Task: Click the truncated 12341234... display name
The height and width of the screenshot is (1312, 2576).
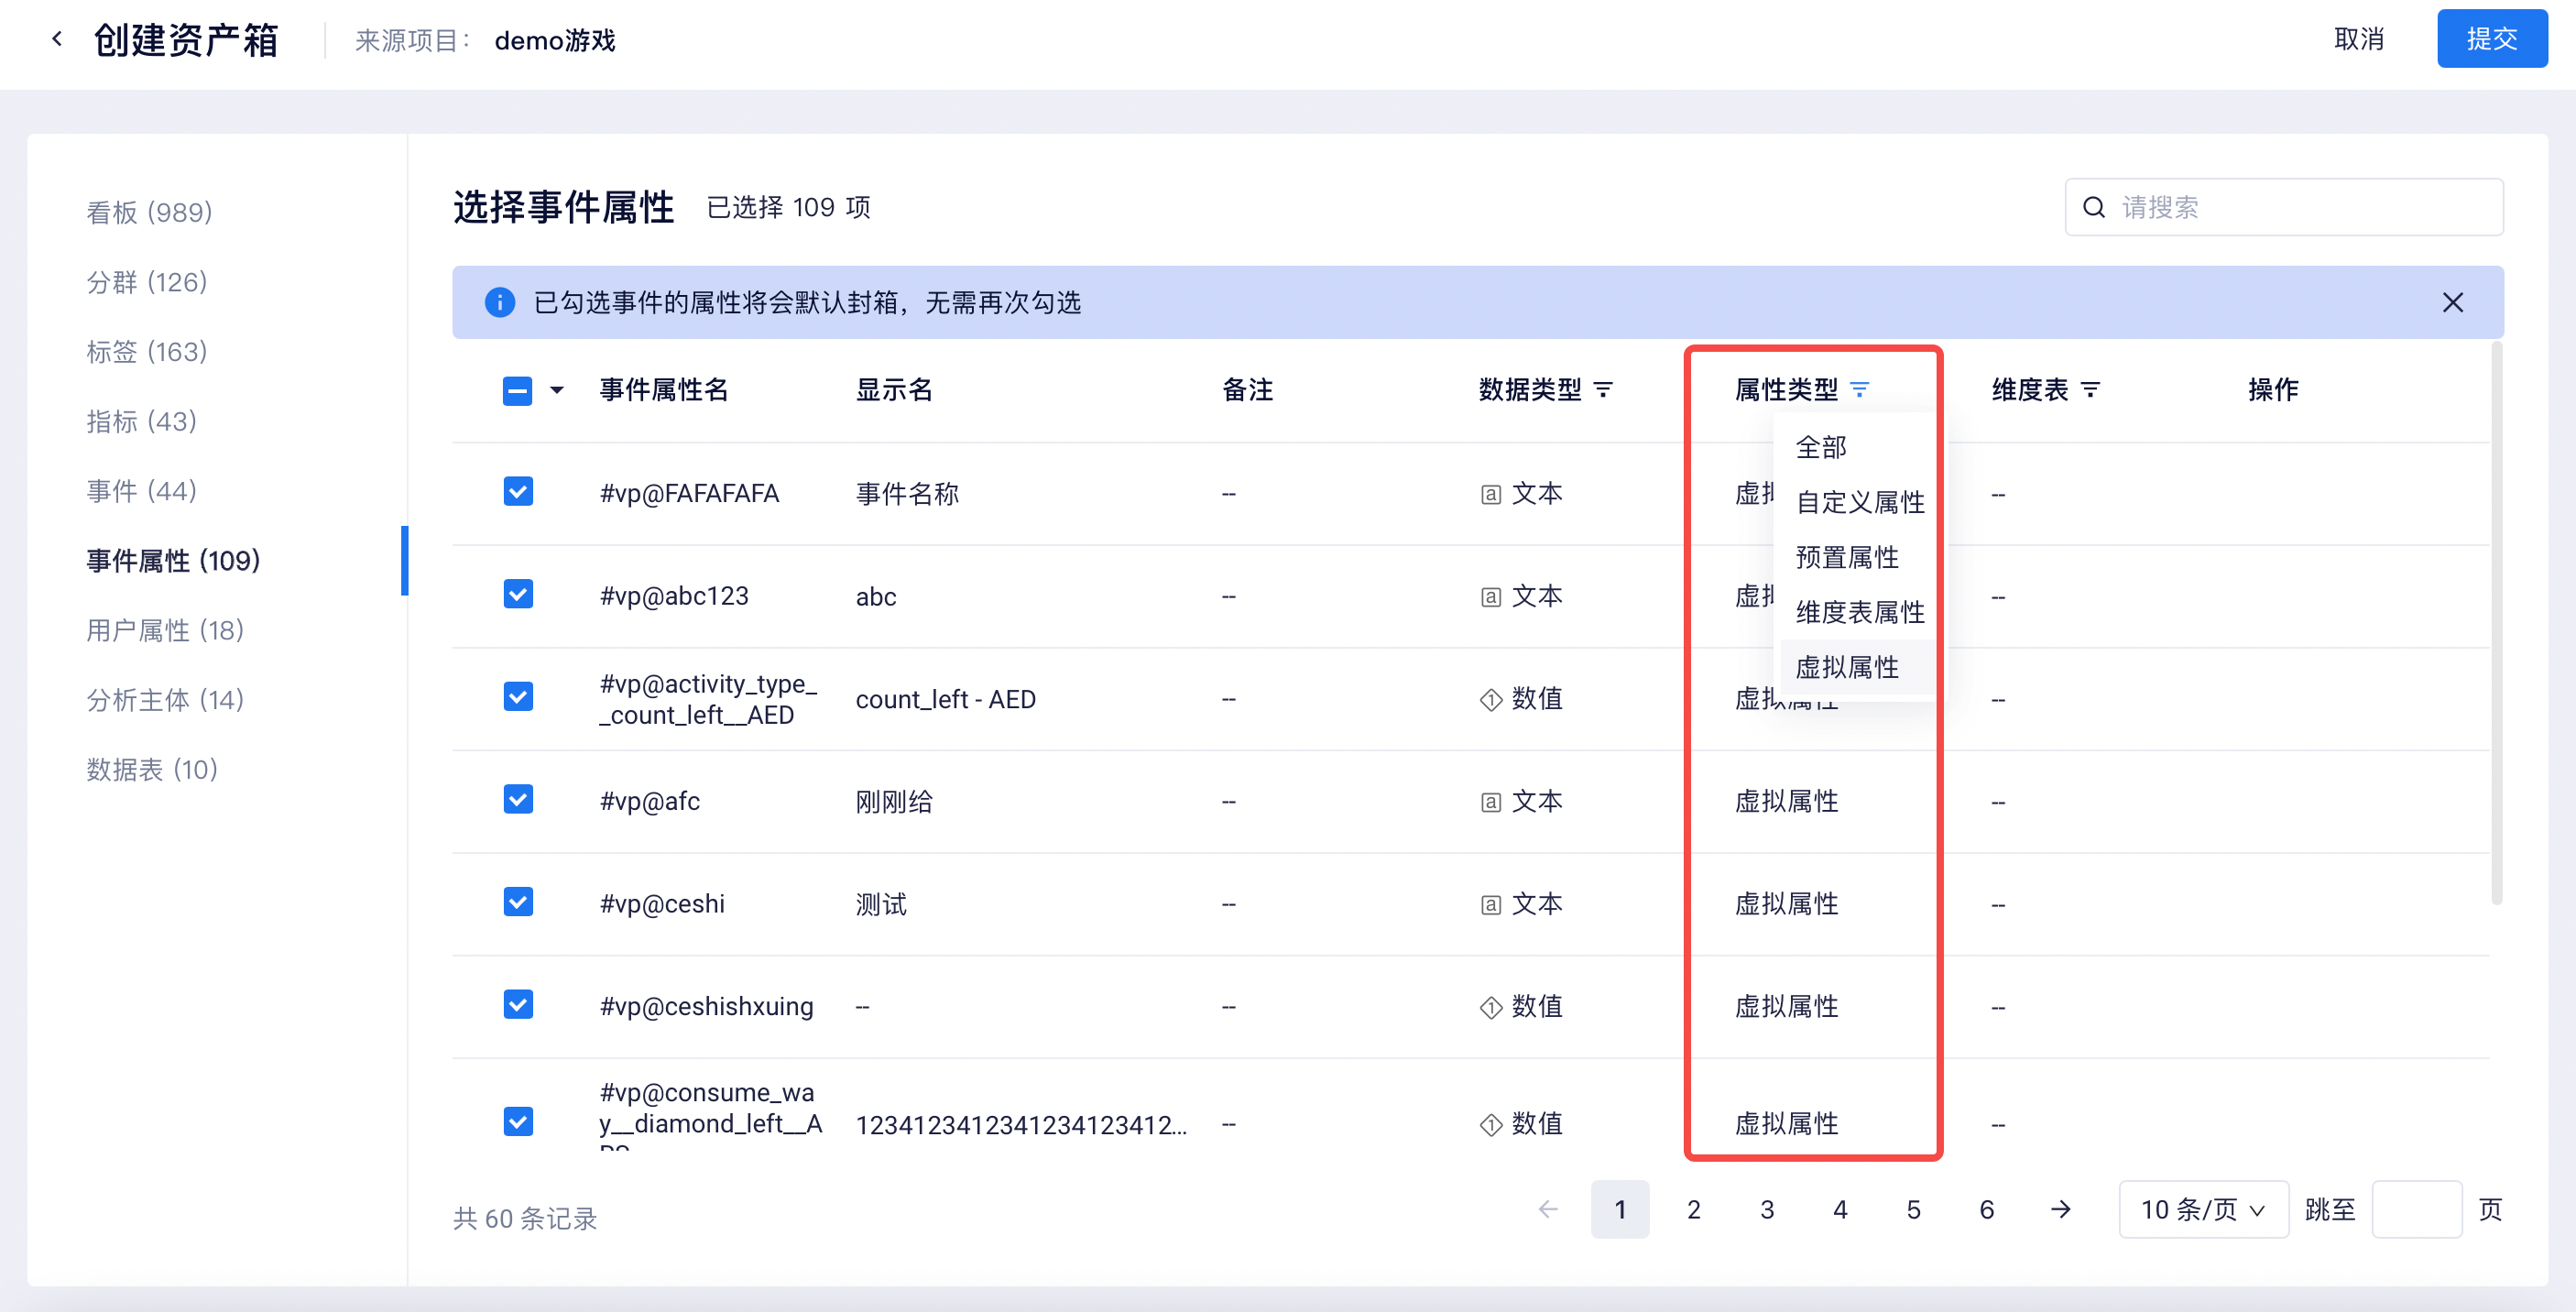Action: click(1021, 1124)
